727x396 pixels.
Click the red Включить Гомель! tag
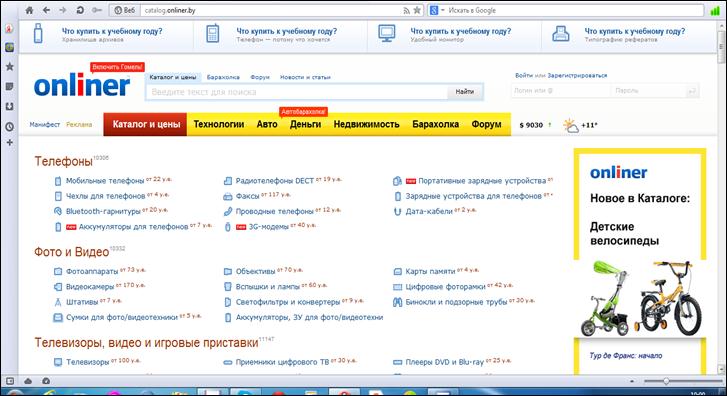click(117, 67)
